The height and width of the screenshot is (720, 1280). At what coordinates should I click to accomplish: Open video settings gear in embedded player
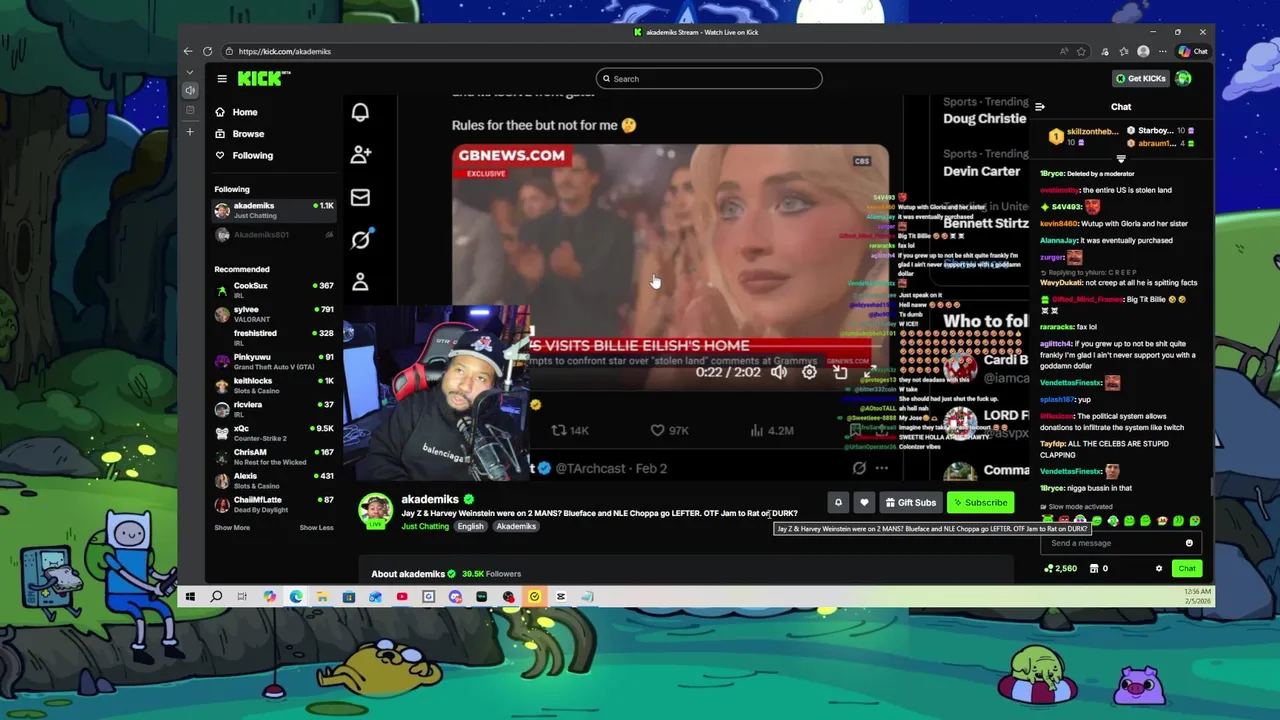809,372
